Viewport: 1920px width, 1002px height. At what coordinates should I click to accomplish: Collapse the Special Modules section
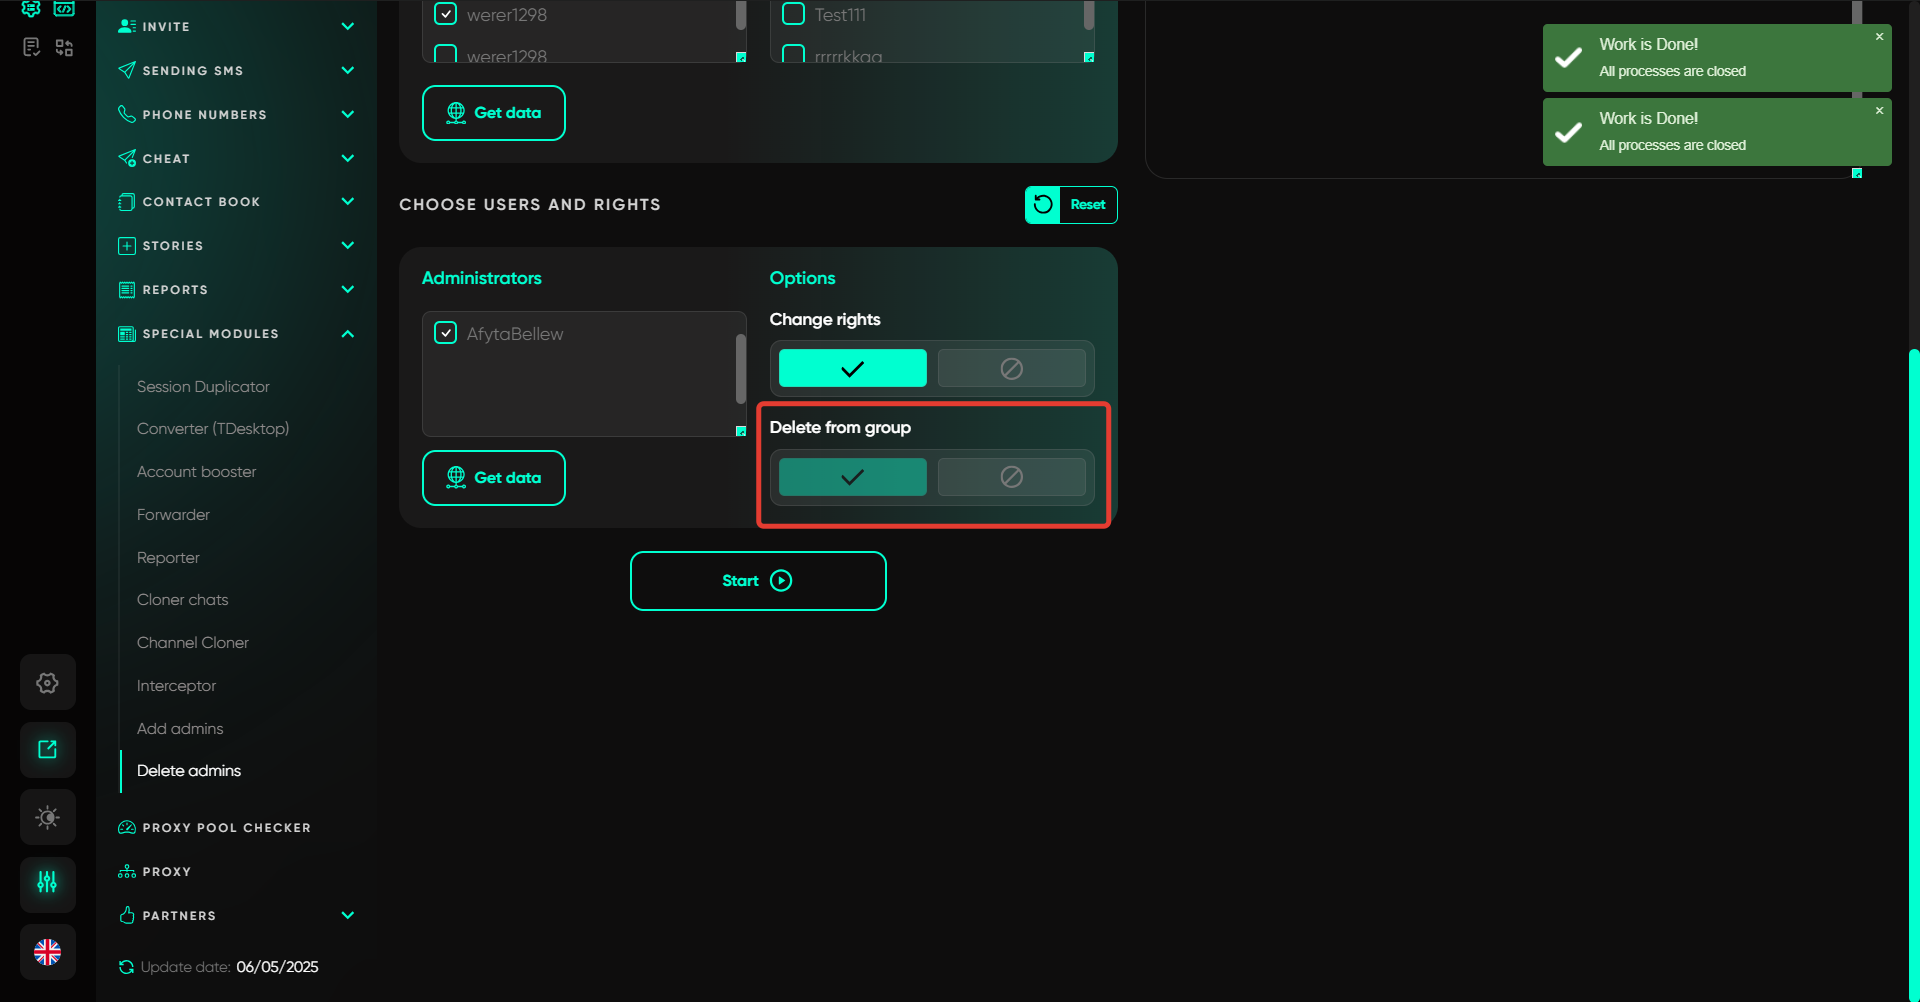tap(347, 334)
